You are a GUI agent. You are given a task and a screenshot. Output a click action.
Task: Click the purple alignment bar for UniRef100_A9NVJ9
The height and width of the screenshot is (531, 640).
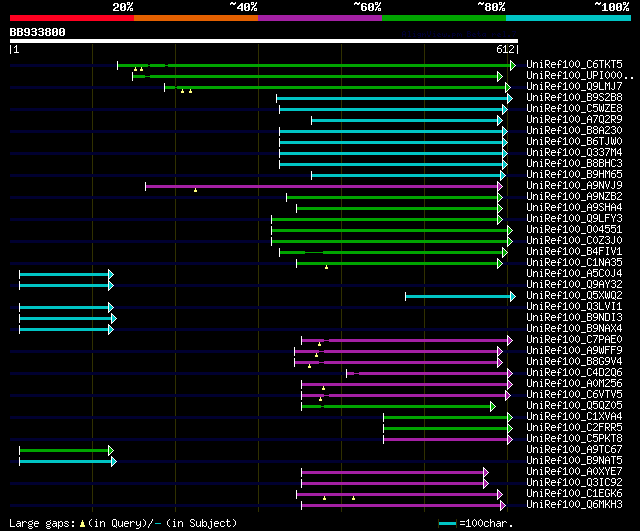[x=322, y=187]
